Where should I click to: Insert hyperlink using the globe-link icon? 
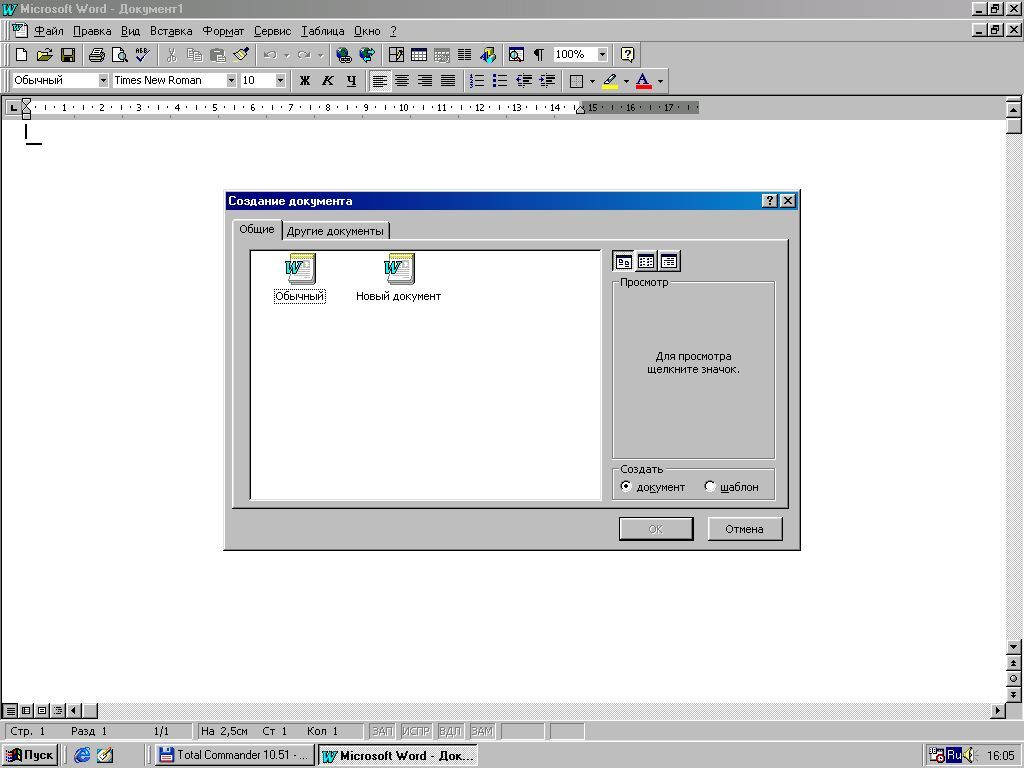pos(344,55)
